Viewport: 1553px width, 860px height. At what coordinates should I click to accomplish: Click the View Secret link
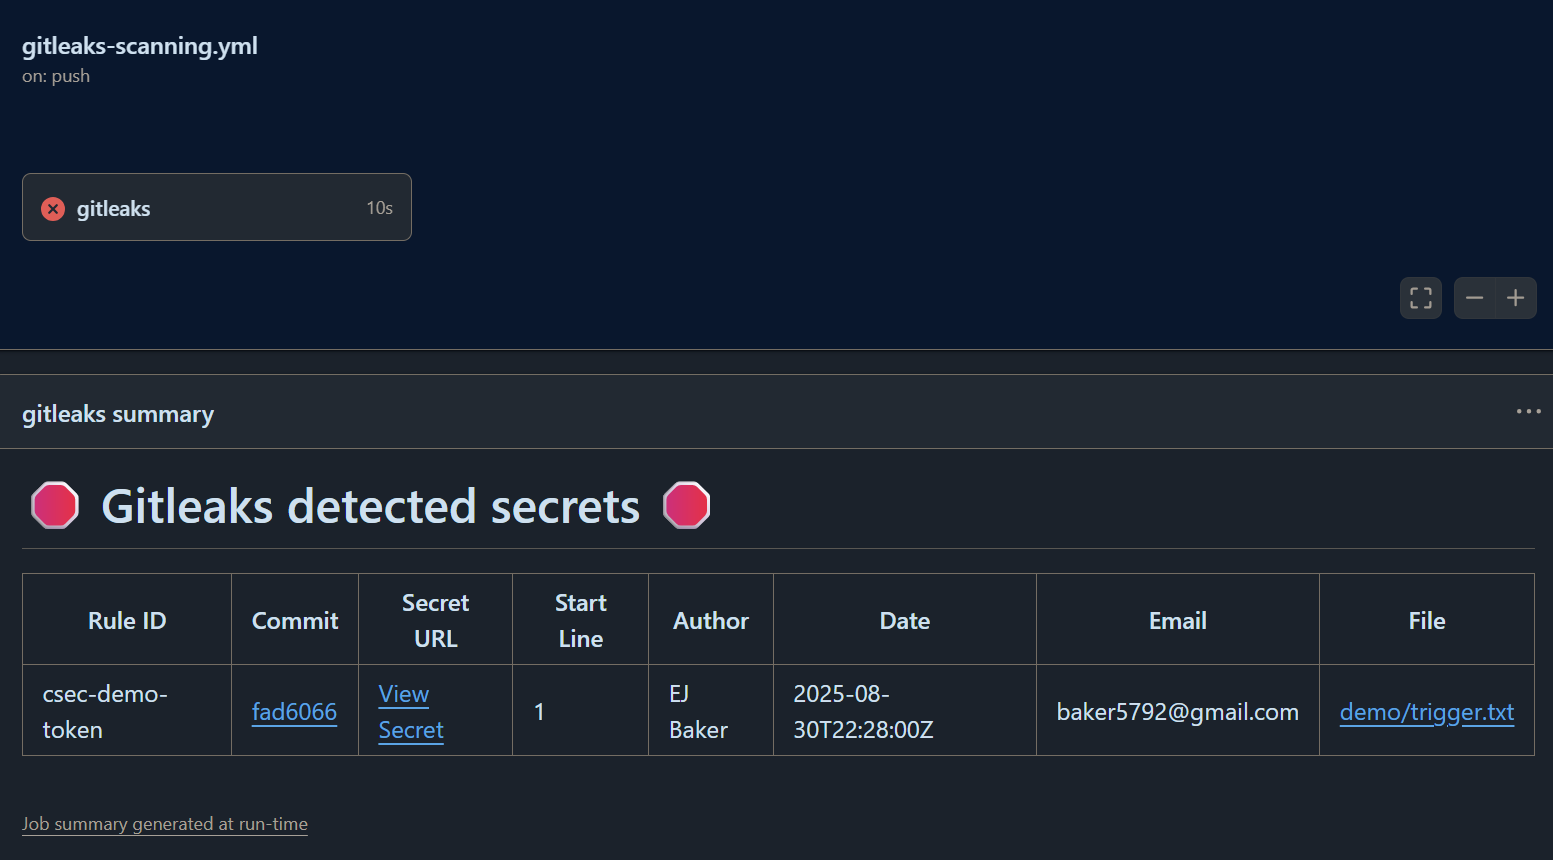tap(410, 711)
